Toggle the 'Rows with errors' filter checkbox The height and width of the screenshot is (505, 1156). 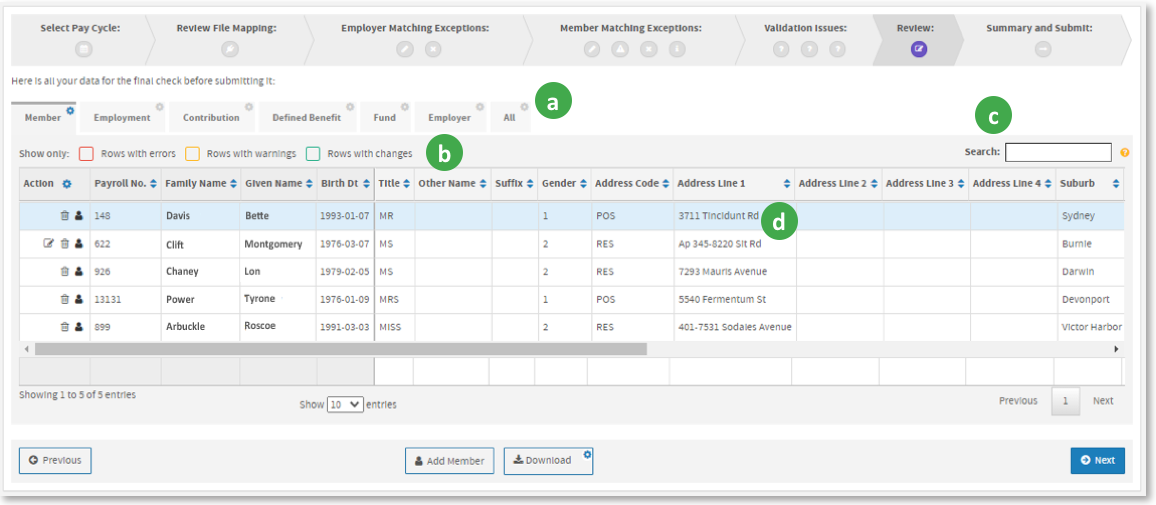(x=86, y=154)
